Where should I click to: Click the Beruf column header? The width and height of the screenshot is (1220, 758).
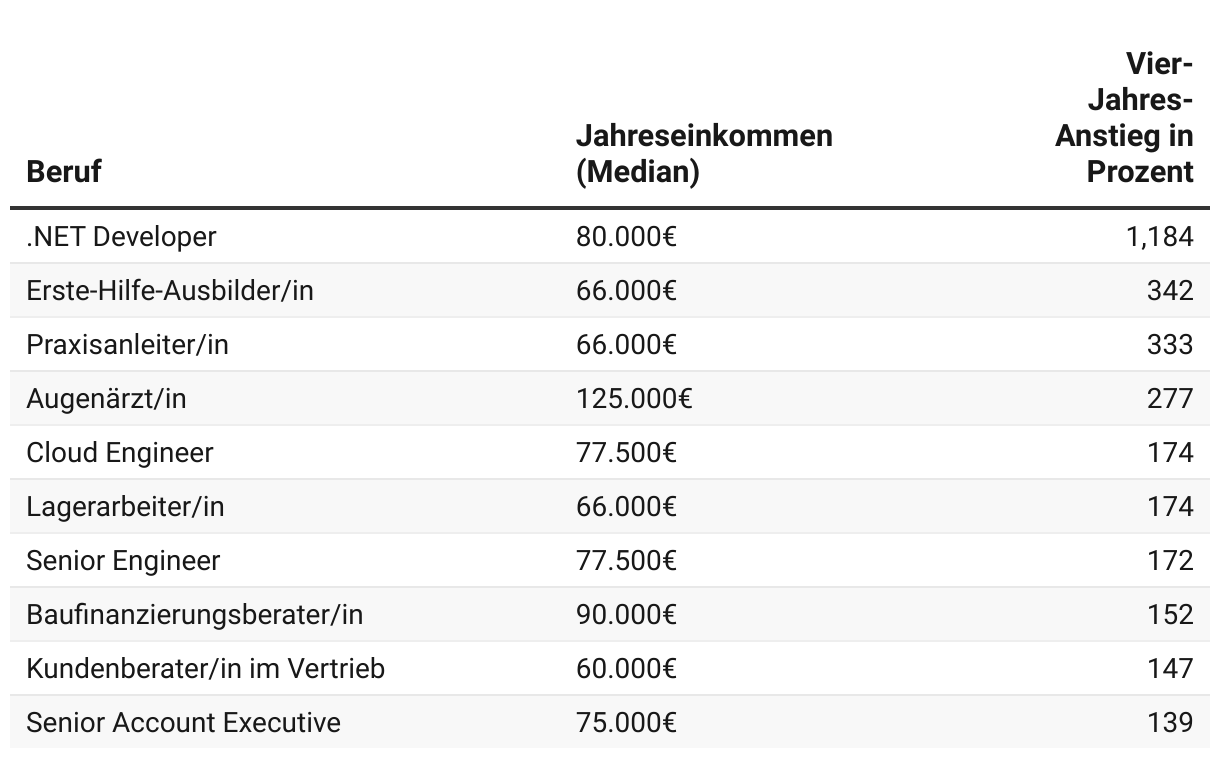[64, 171]
